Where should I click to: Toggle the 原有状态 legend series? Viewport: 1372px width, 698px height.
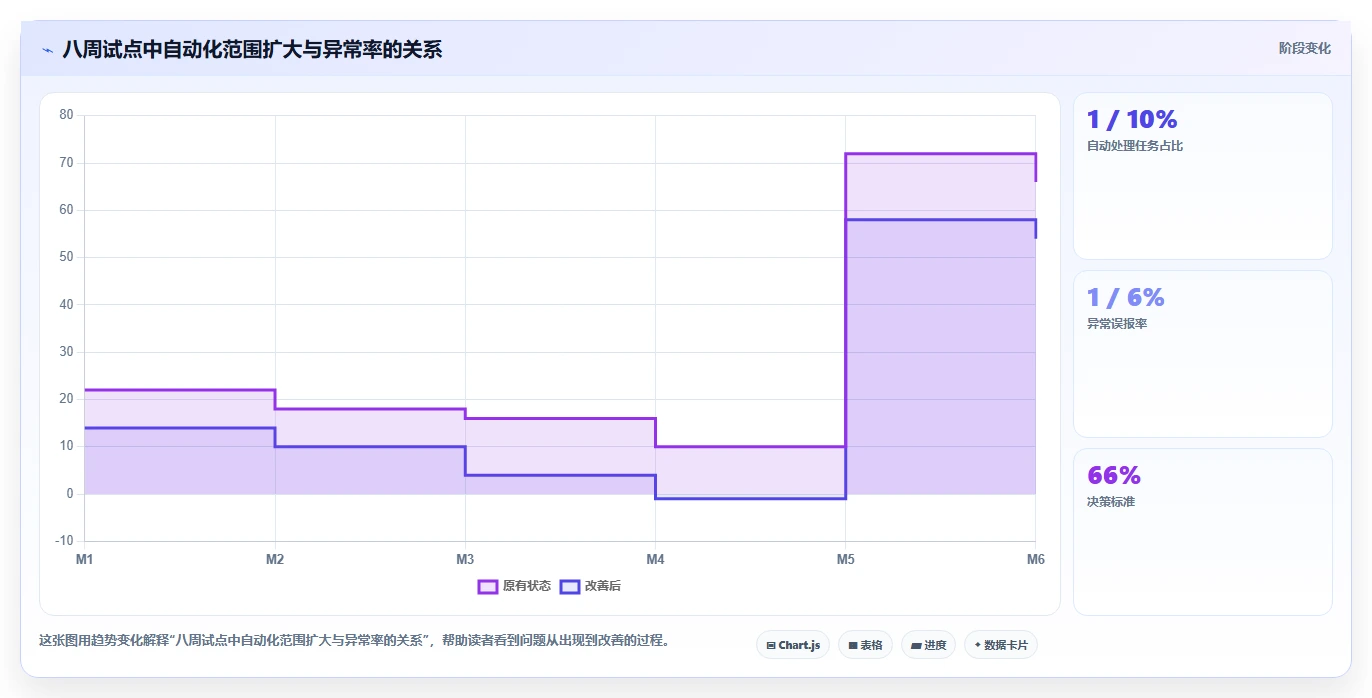[514, 586]
